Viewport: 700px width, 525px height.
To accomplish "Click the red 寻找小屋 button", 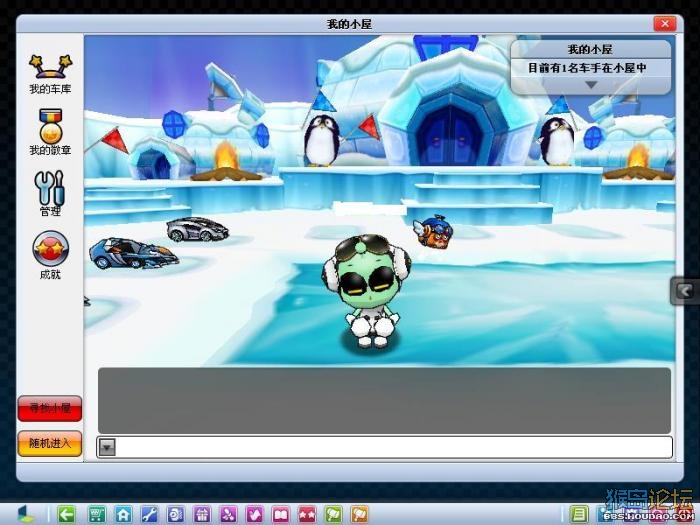I will (50, 408).
